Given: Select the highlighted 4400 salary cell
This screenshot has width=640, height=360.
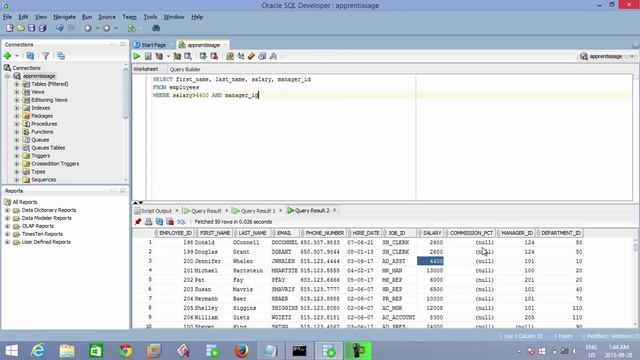Looking at the screenshot, I should [x=430, y=261].
